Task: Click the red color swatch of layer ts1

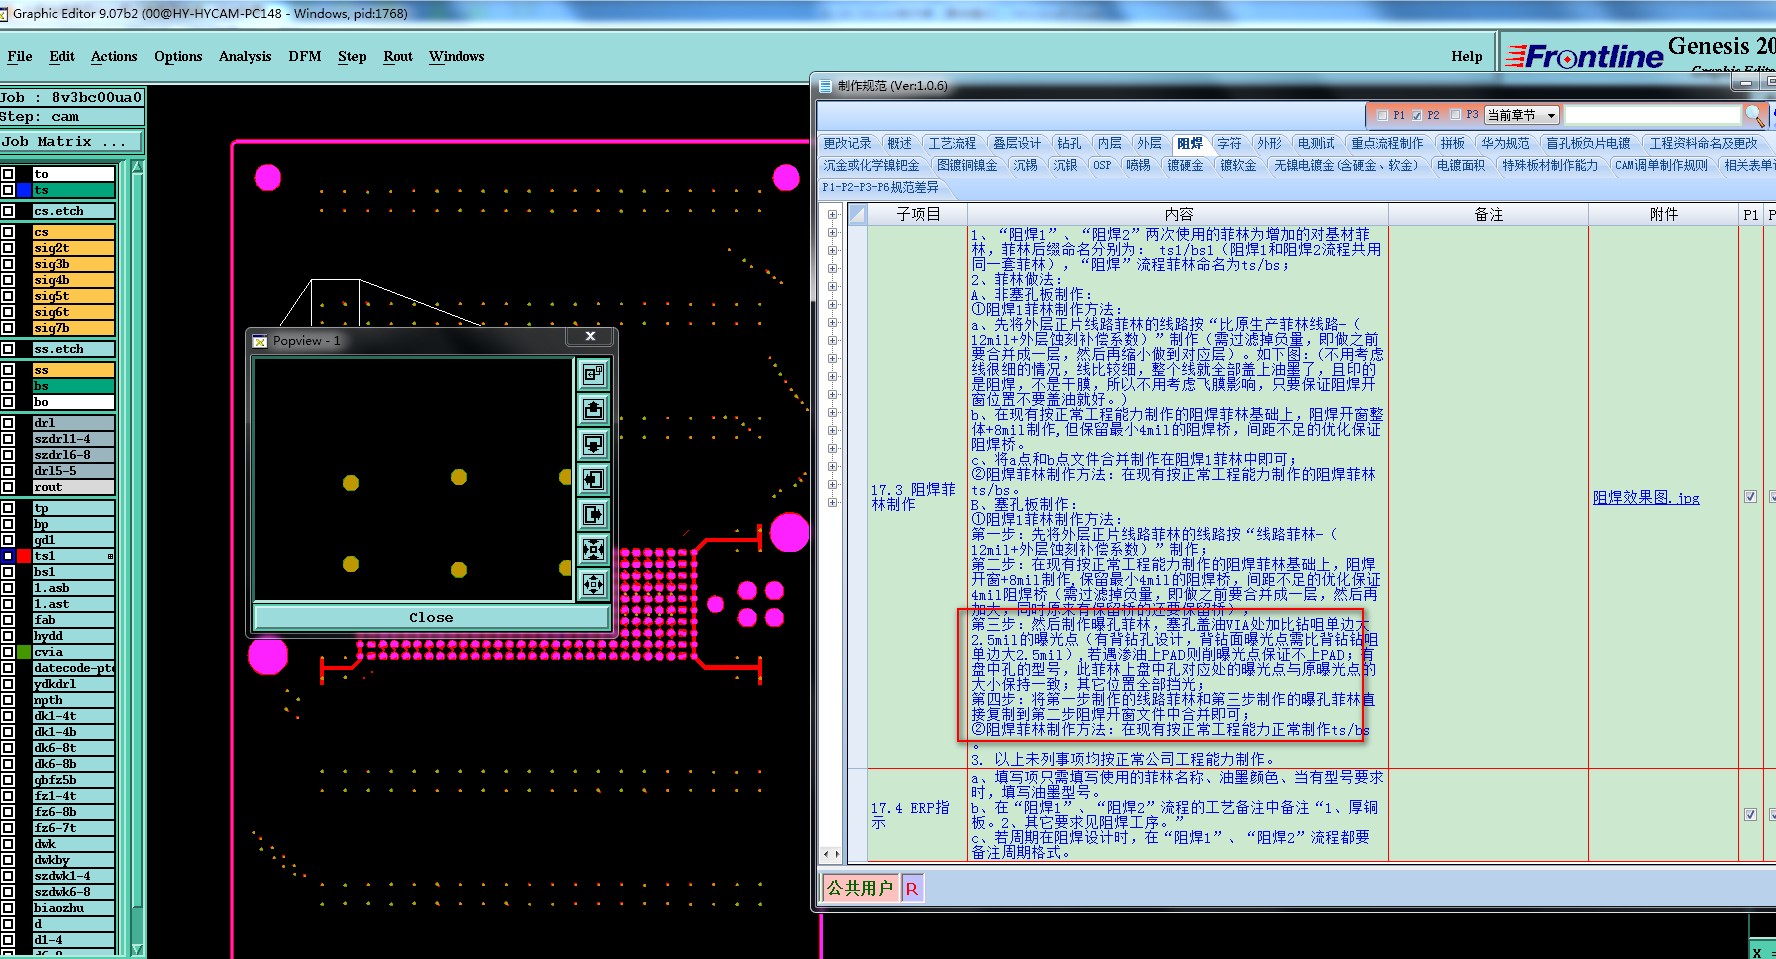Action: pyautogui.click(x=24, y=556)
